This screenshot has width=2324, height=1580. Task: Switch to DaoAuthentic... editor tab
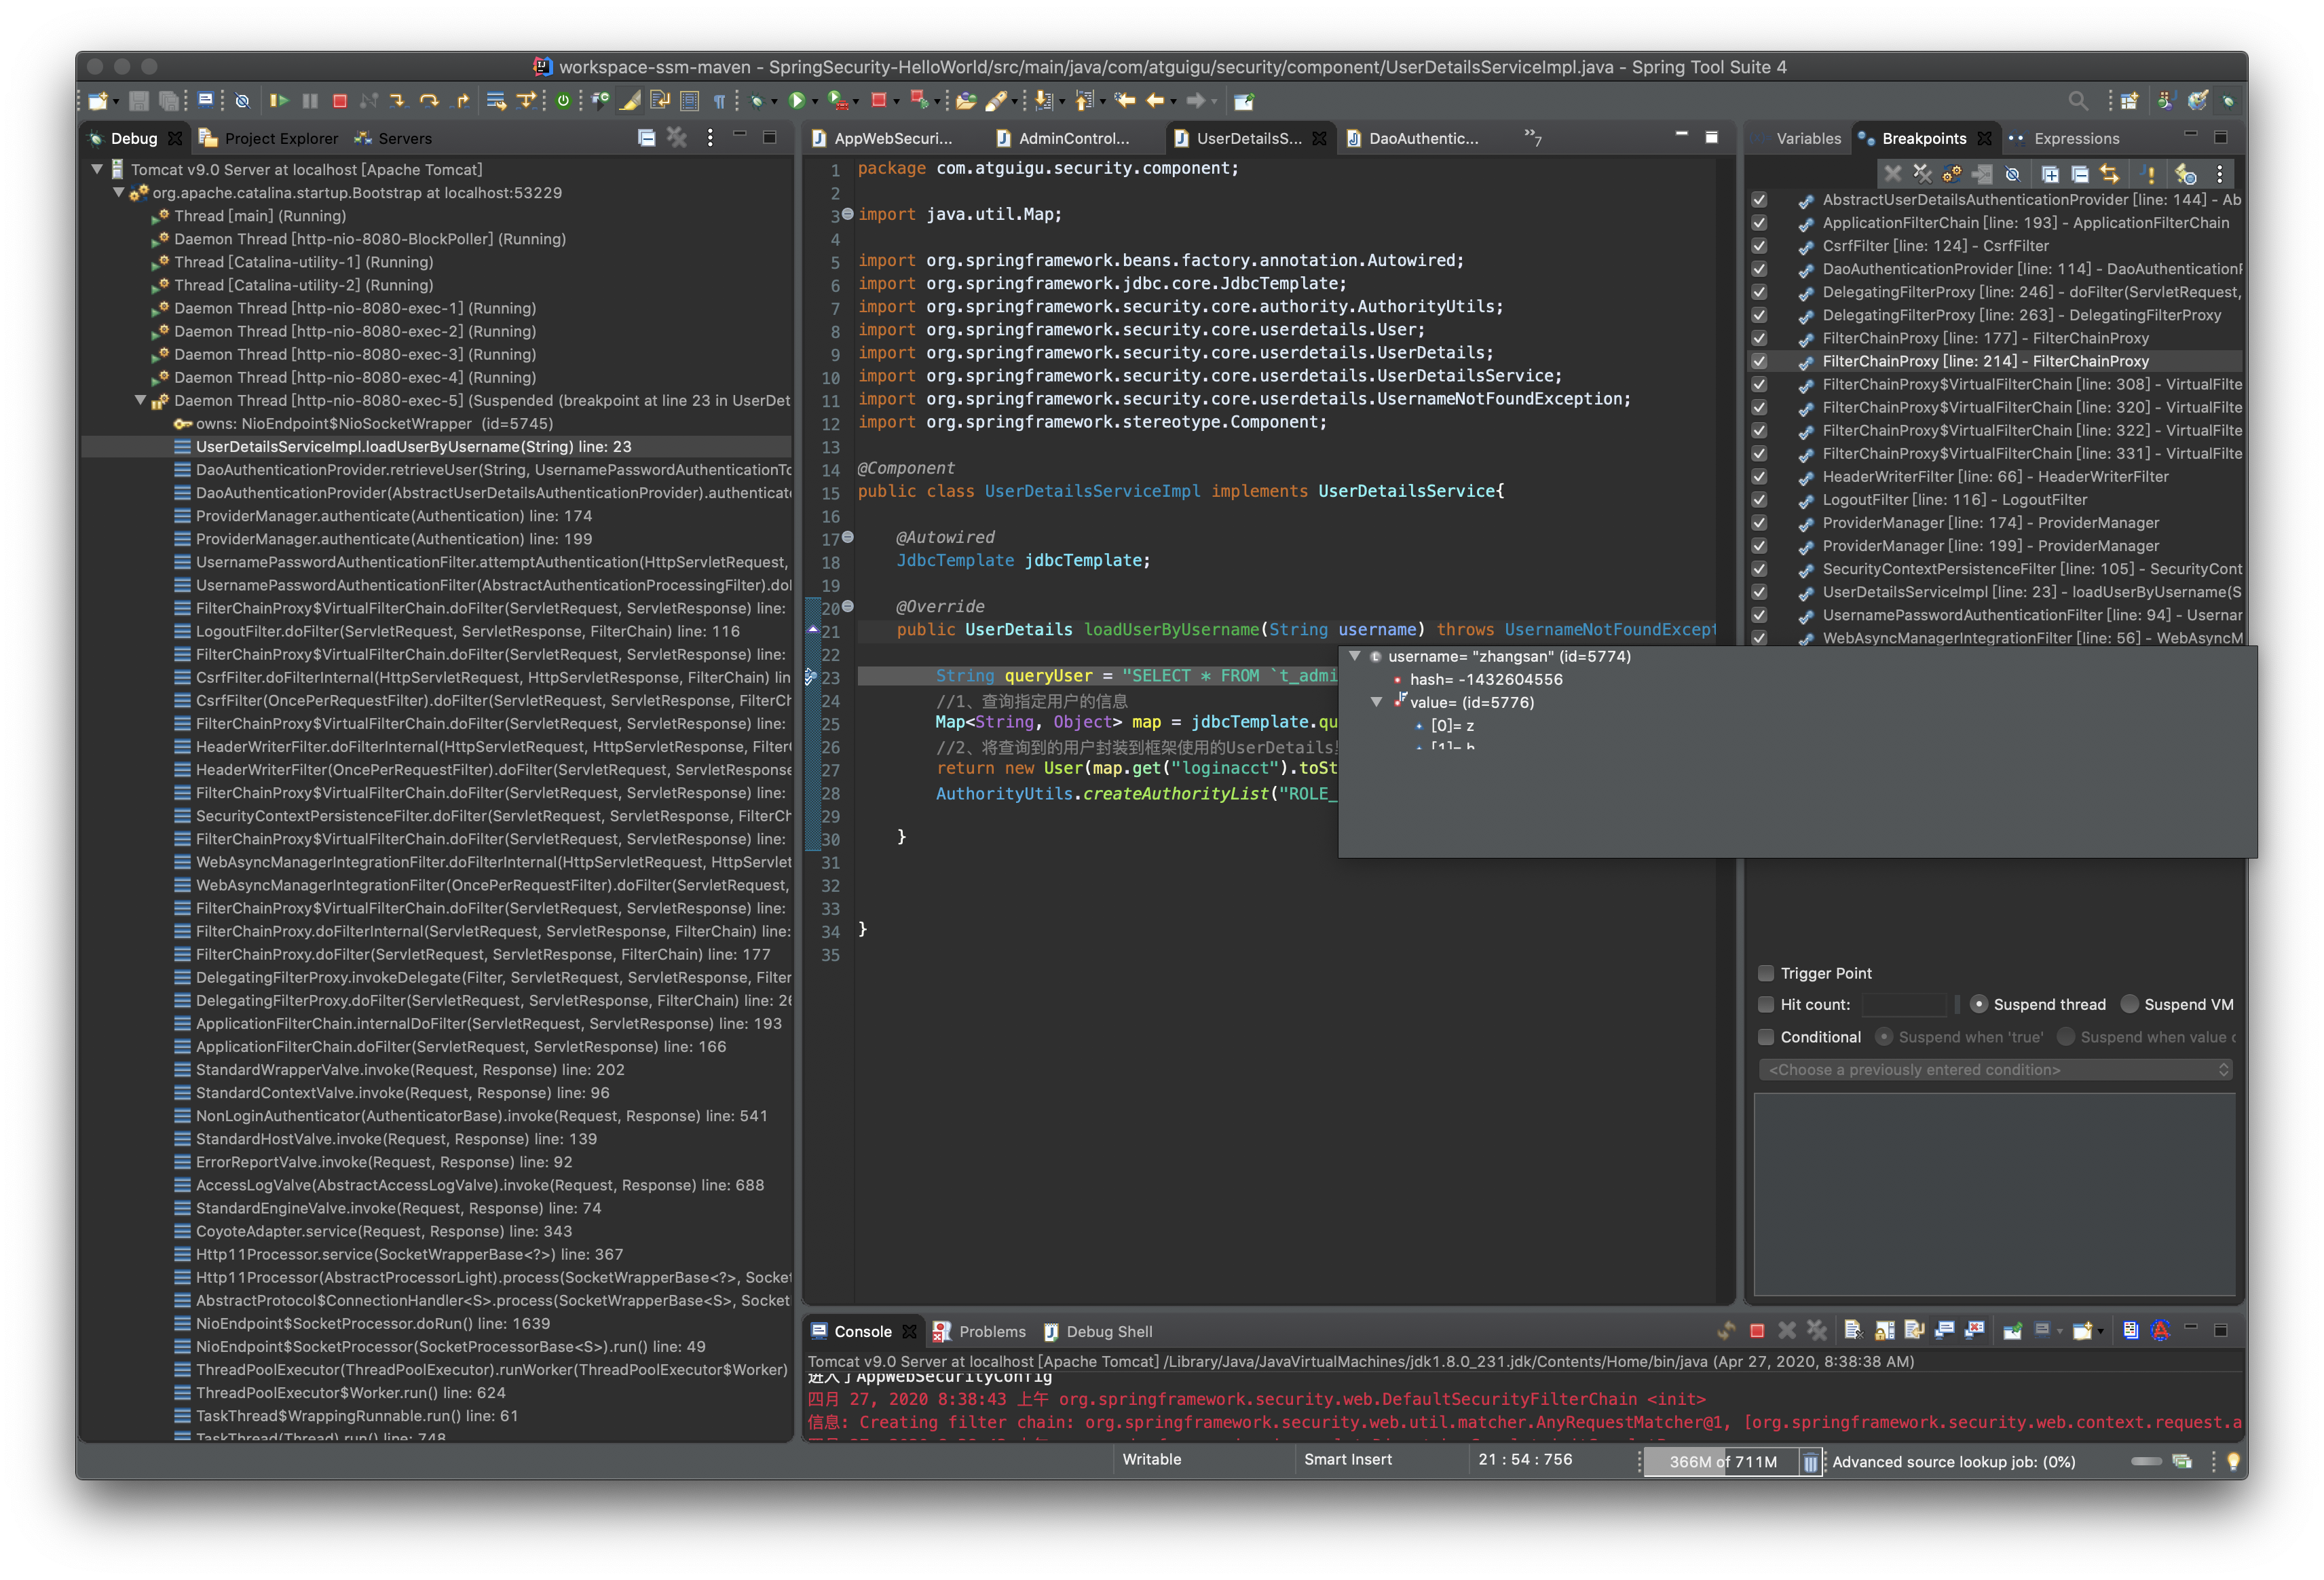pos(1412,138)
